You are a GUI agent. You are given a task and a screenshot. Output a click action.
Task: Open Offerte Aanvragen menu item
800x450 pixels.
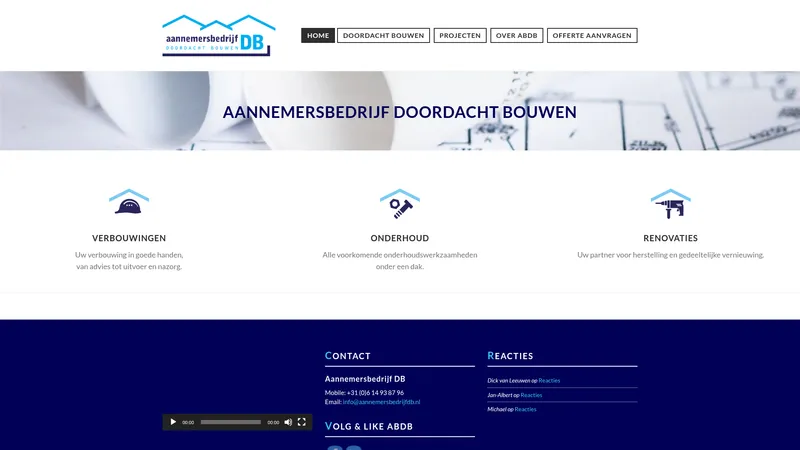[592, 35]
